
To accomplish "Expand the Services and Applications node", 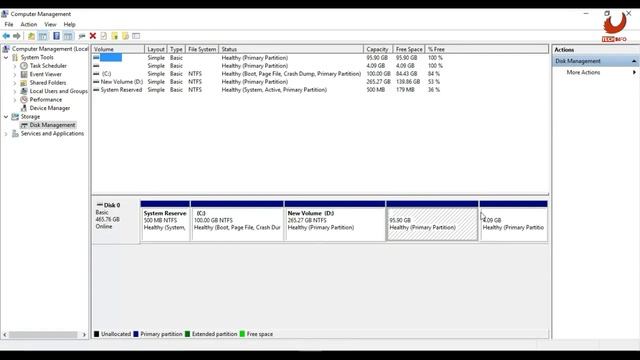I will point(6,133).
